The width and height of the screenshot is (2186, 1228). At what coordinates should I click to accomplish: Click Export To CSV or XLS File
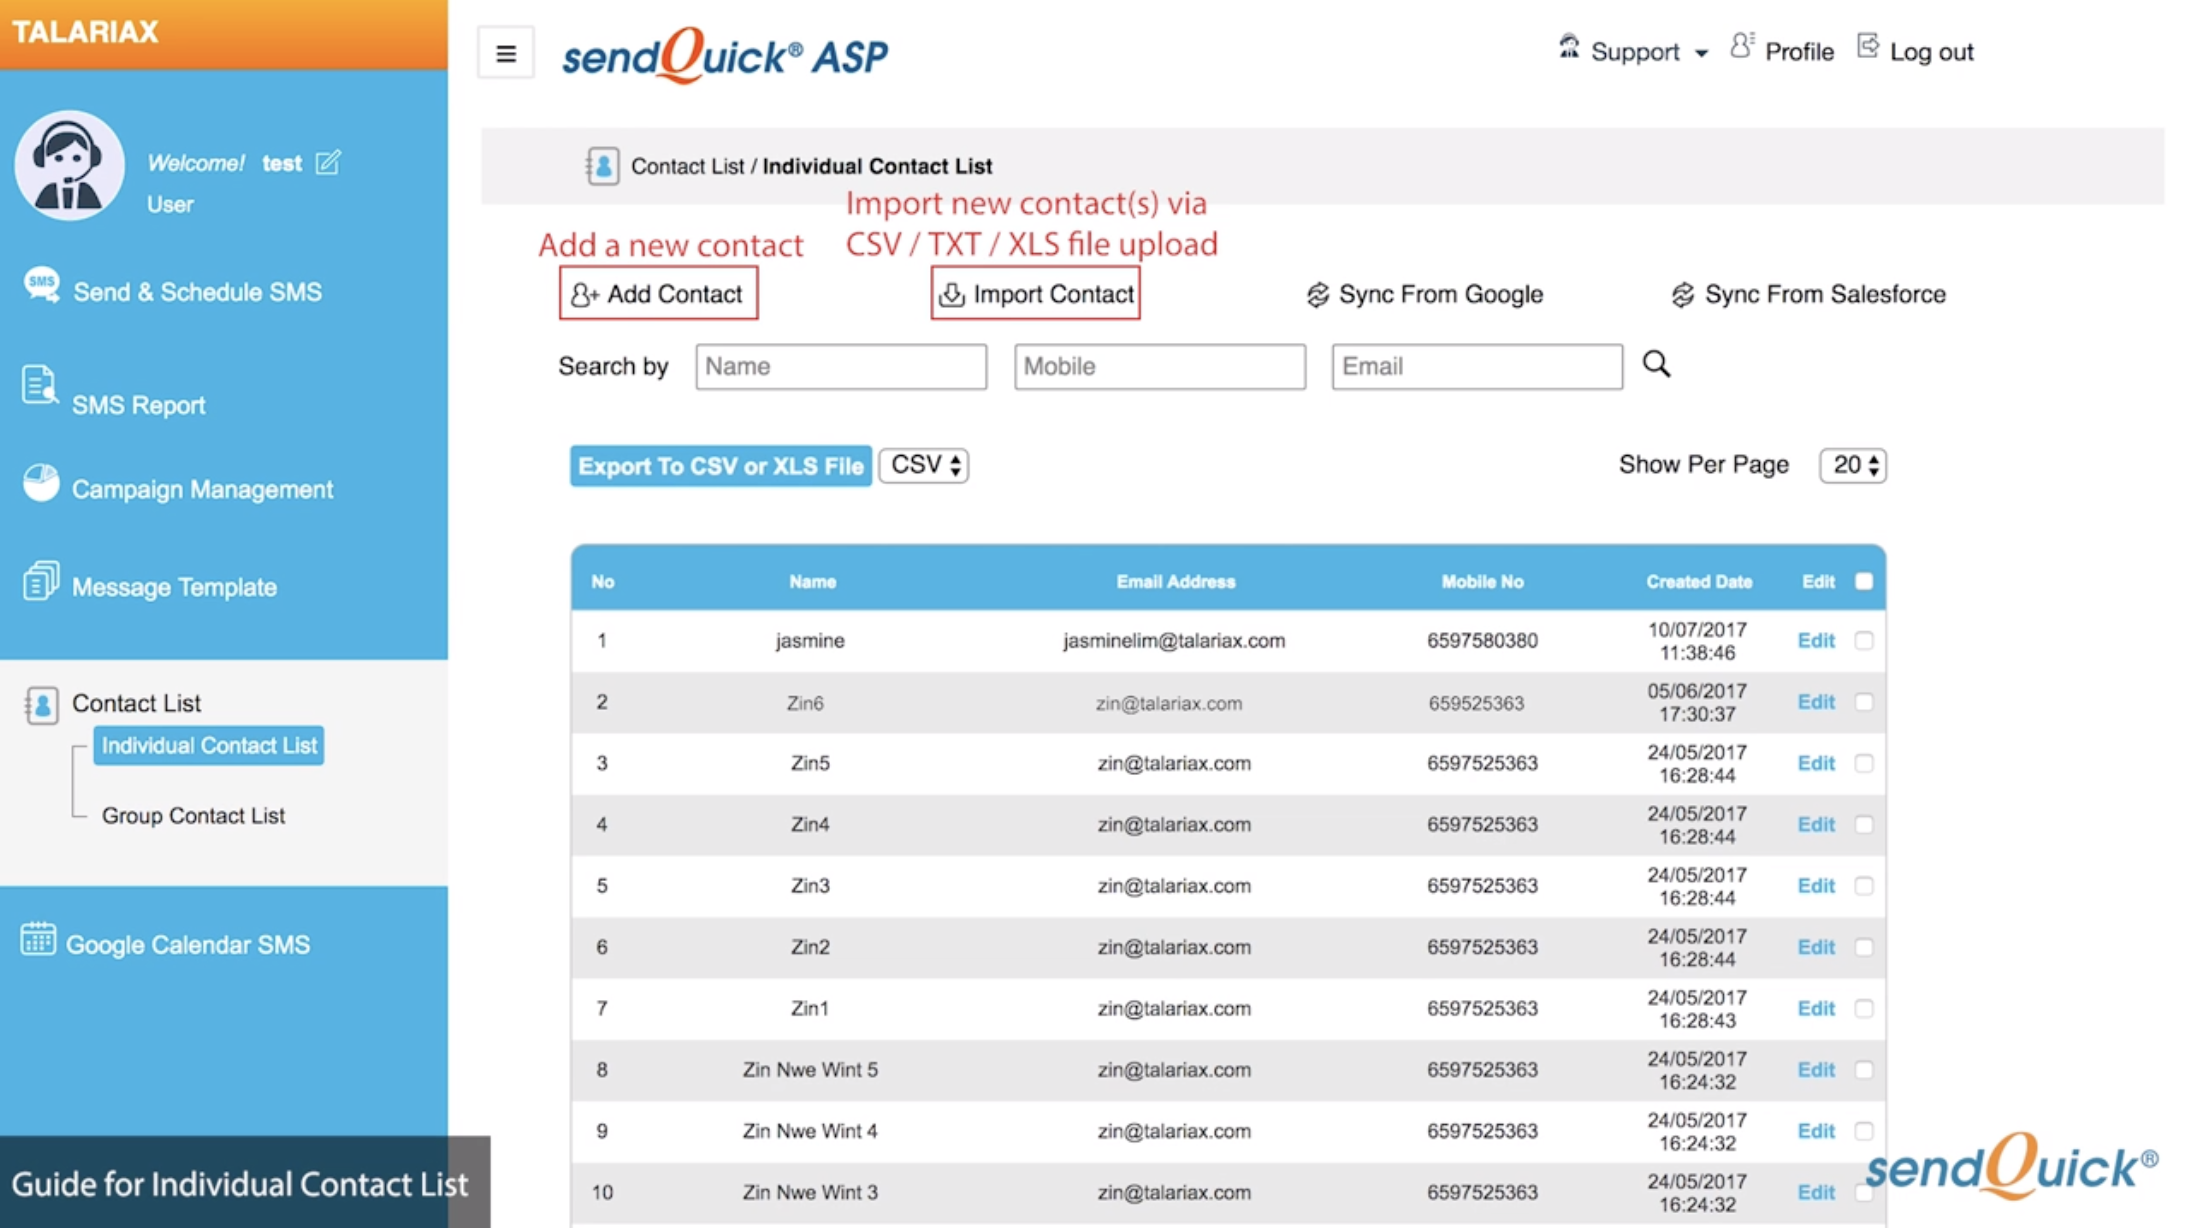point(720,466)
